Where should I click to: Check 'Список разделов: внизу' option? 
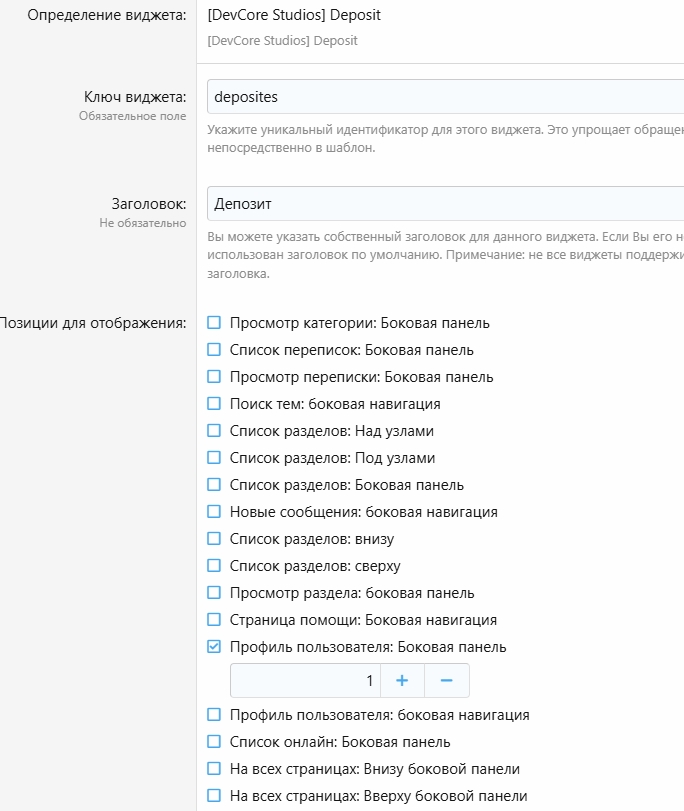tap(214, 539)
